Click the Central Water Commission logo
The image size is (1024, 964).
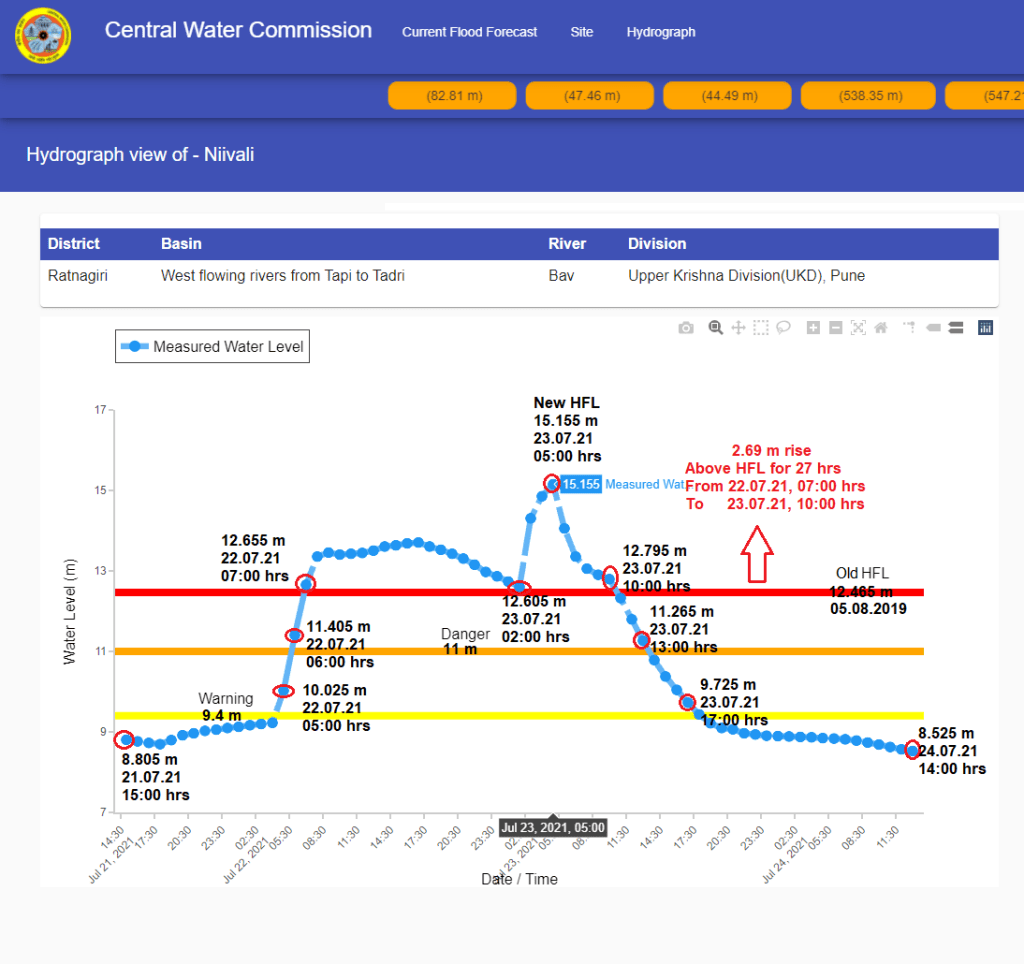point(43,35)
